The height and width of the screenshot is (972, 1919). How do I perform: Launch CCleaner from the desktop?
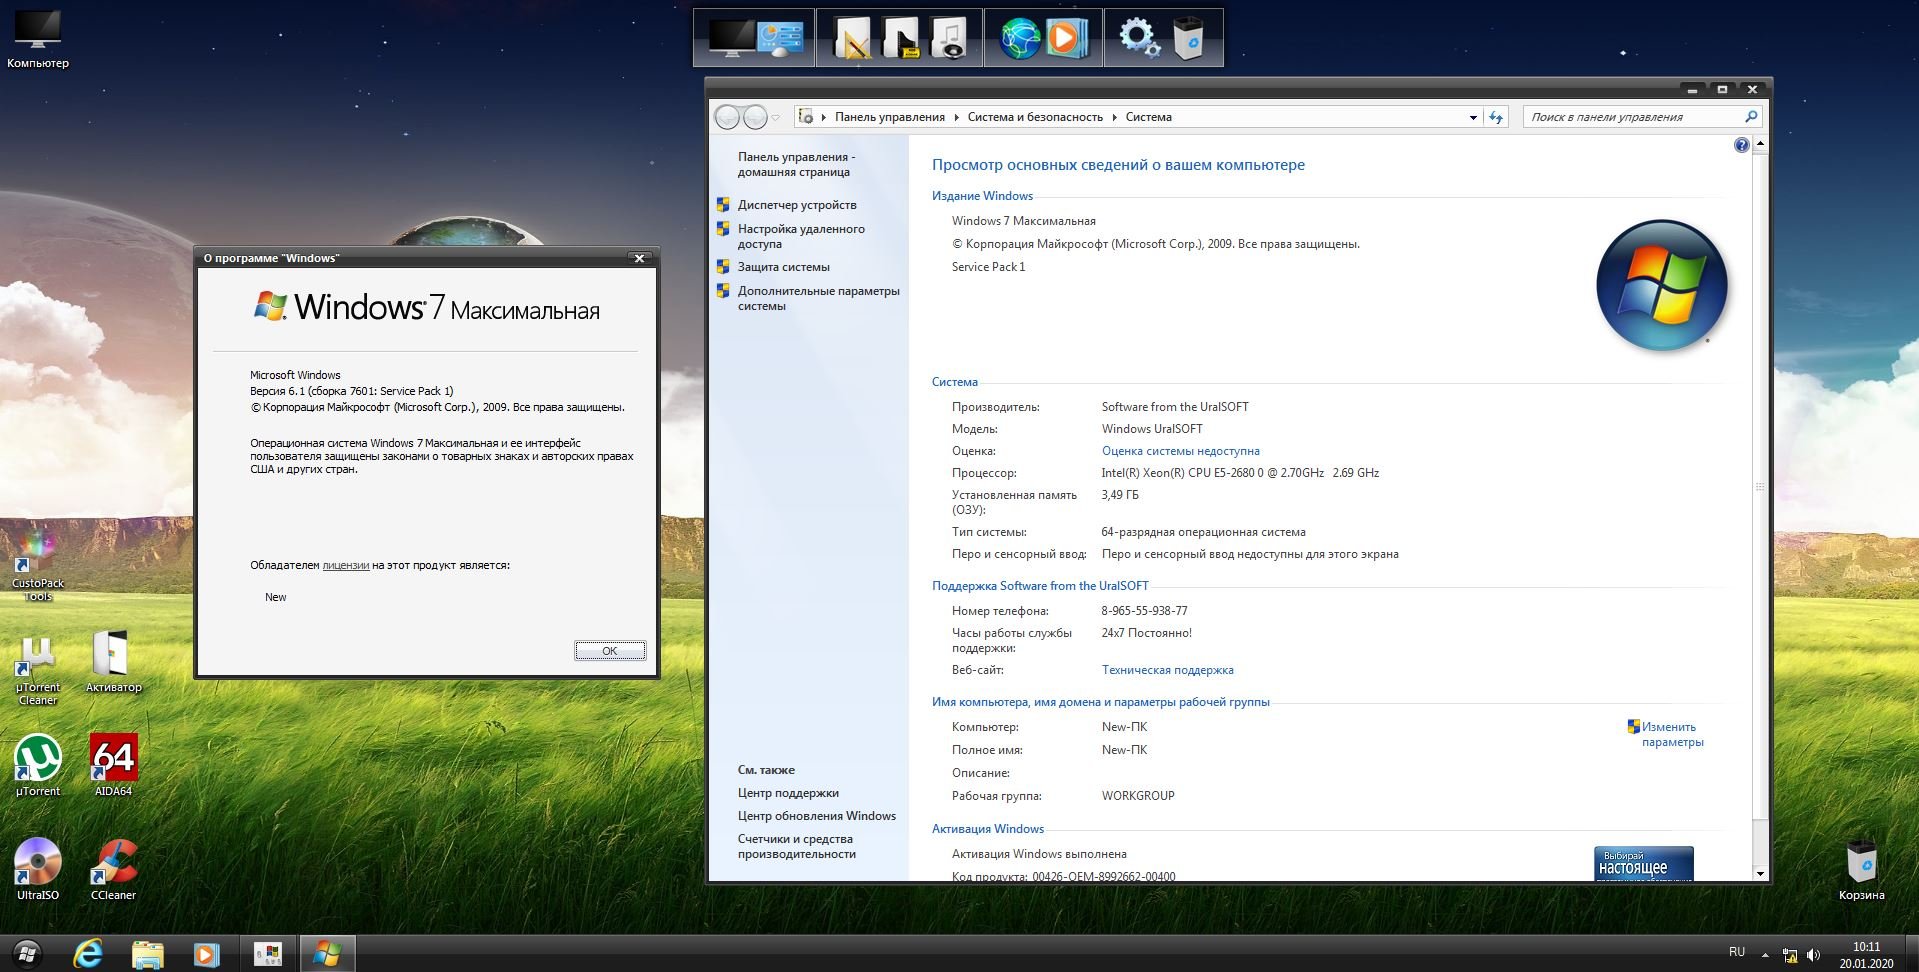tap(113, 870)
